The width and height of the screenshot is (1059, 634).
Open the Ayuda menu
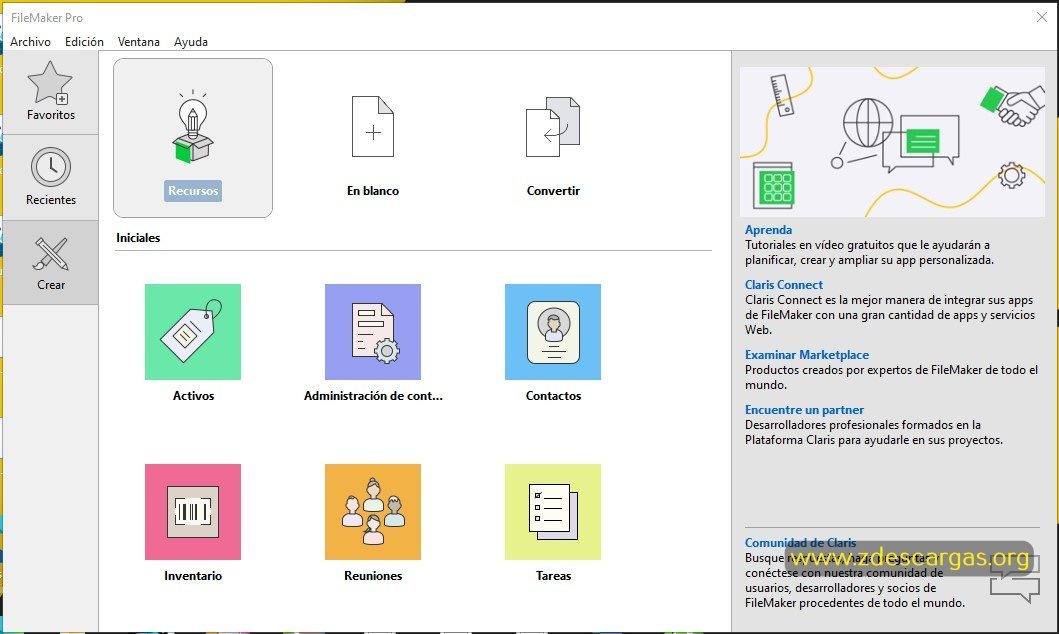190,42
